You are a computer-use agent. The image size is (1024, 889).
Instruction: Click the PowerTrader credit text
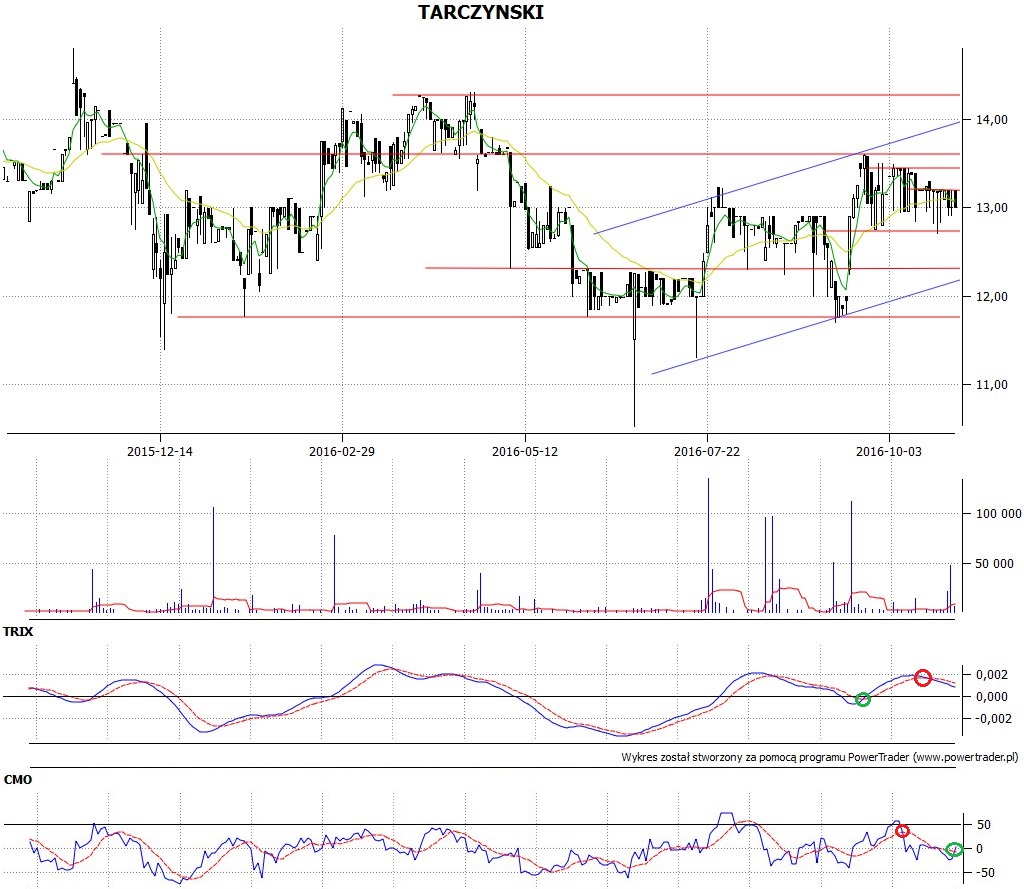coord(820,757)
